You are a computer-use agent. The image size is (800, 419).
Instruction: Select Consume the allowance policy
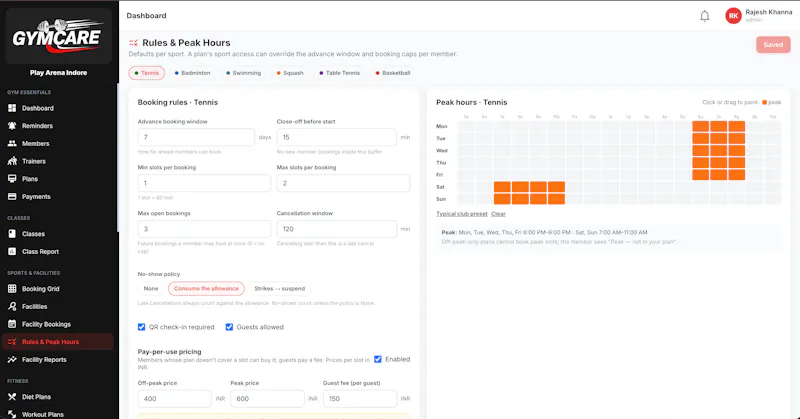tap(206, 289)
